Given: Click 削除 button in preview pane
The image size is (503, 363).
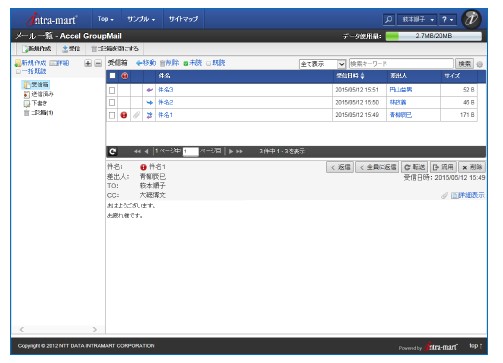Looking at the screenshot, I should [x=472, y=167].
